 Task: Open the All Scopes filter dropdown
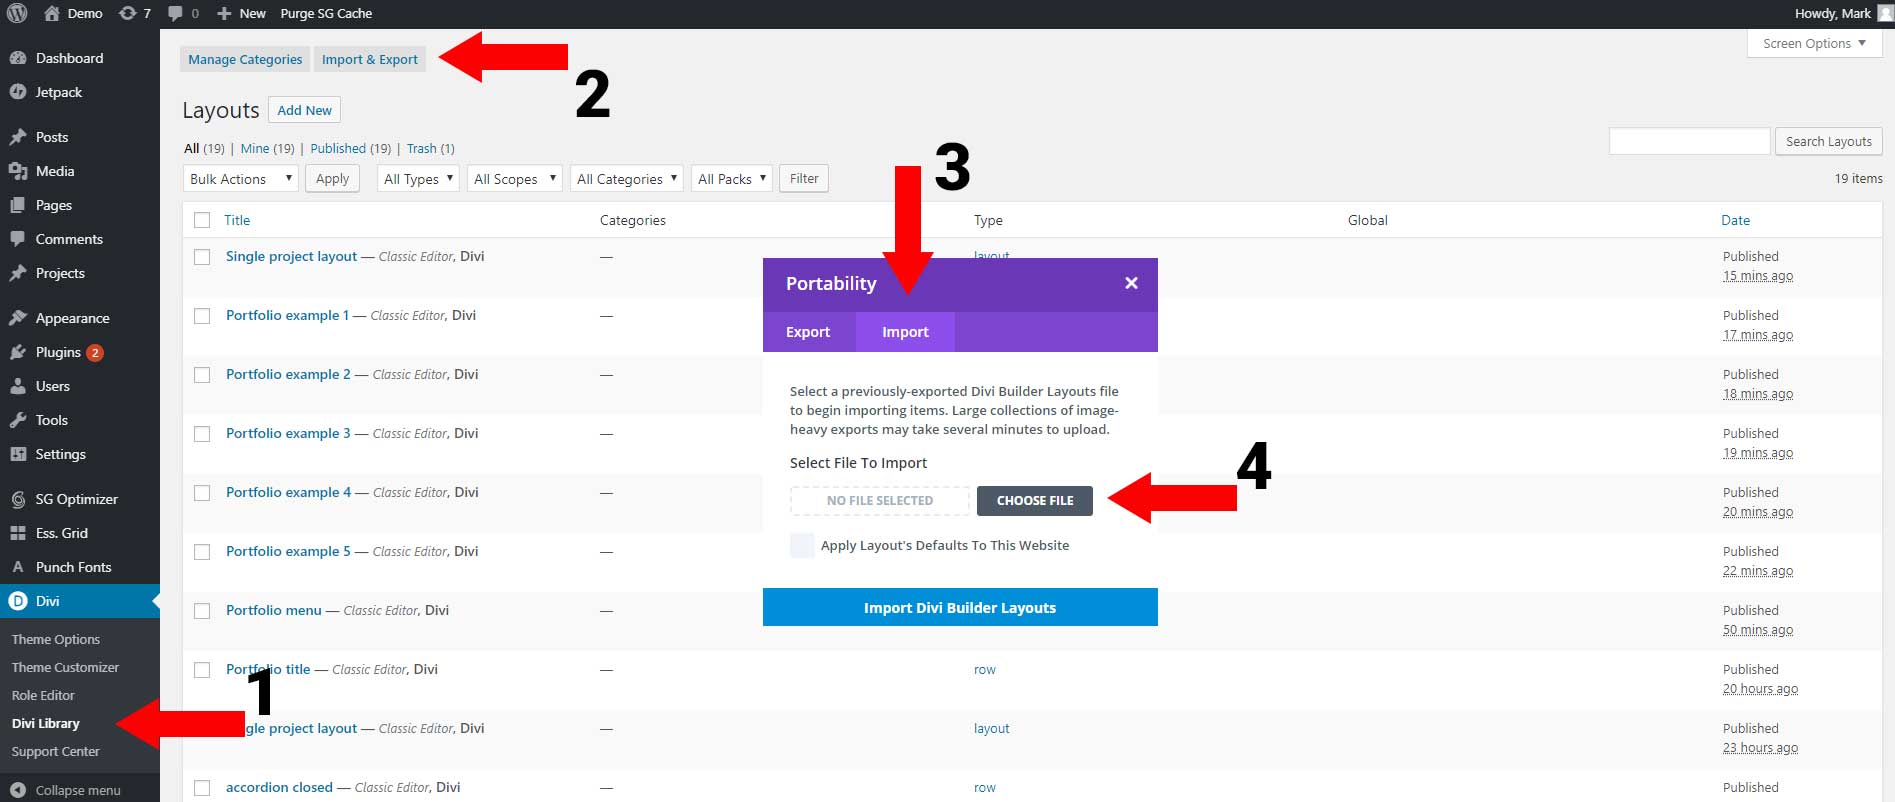click(x=514, y=179)
